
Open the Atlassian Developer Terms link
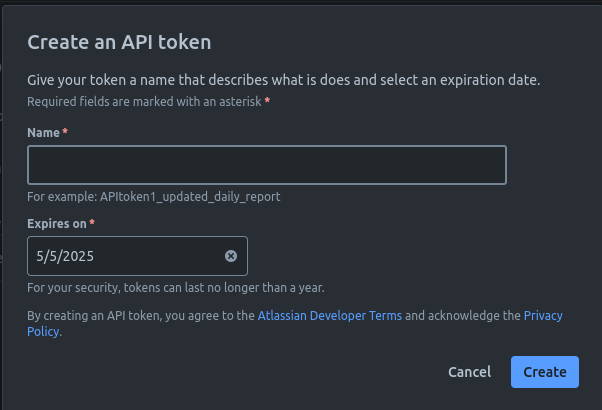(x=330, y=316)
